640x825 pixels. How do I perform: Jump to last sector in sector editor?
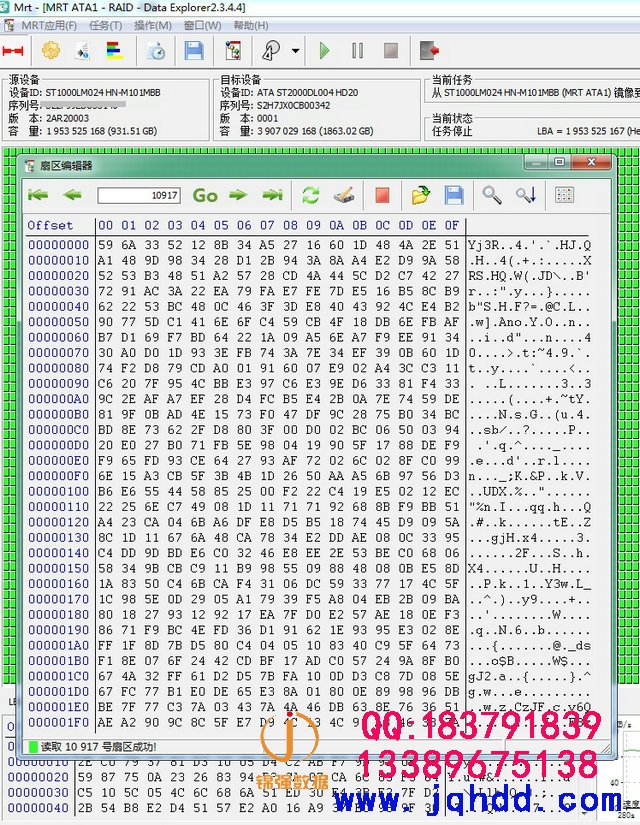pyautogui.click(x=272, y=195)
